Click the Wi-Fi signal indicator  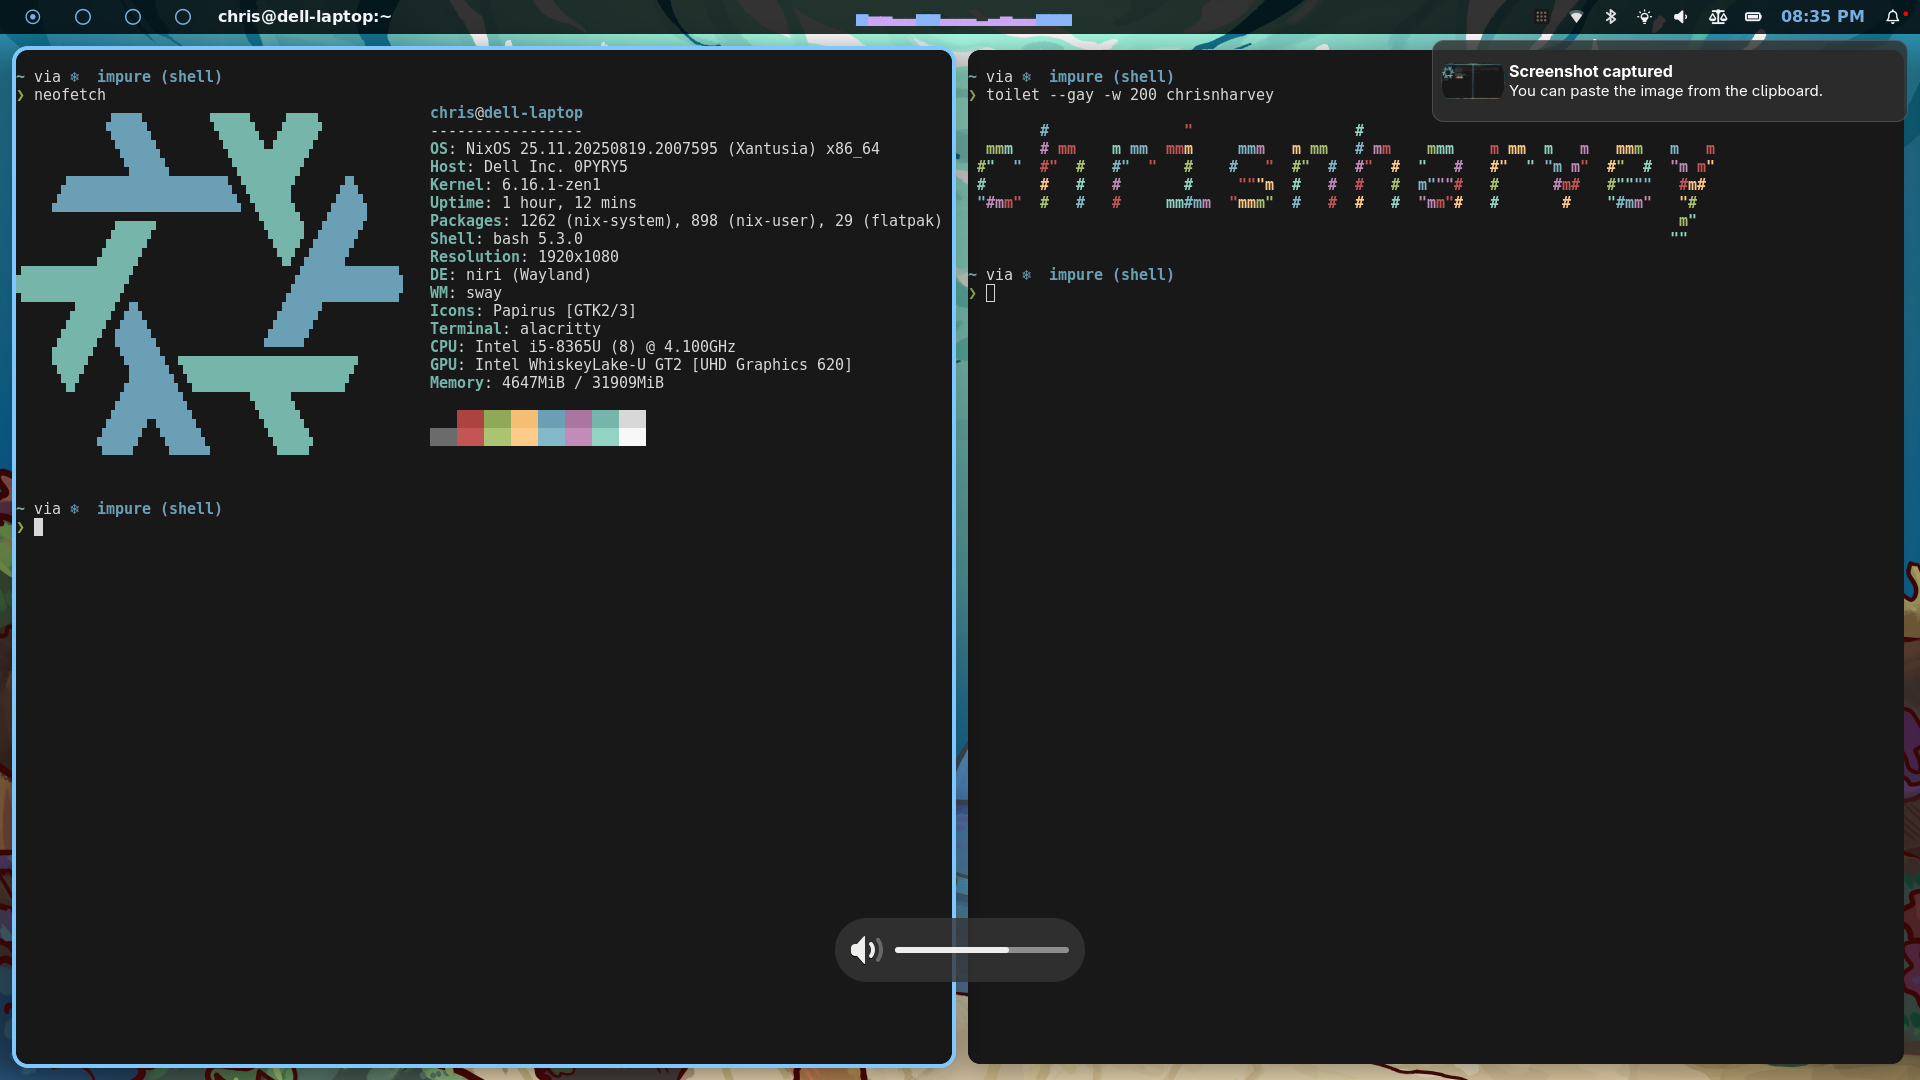(1575, 17)
